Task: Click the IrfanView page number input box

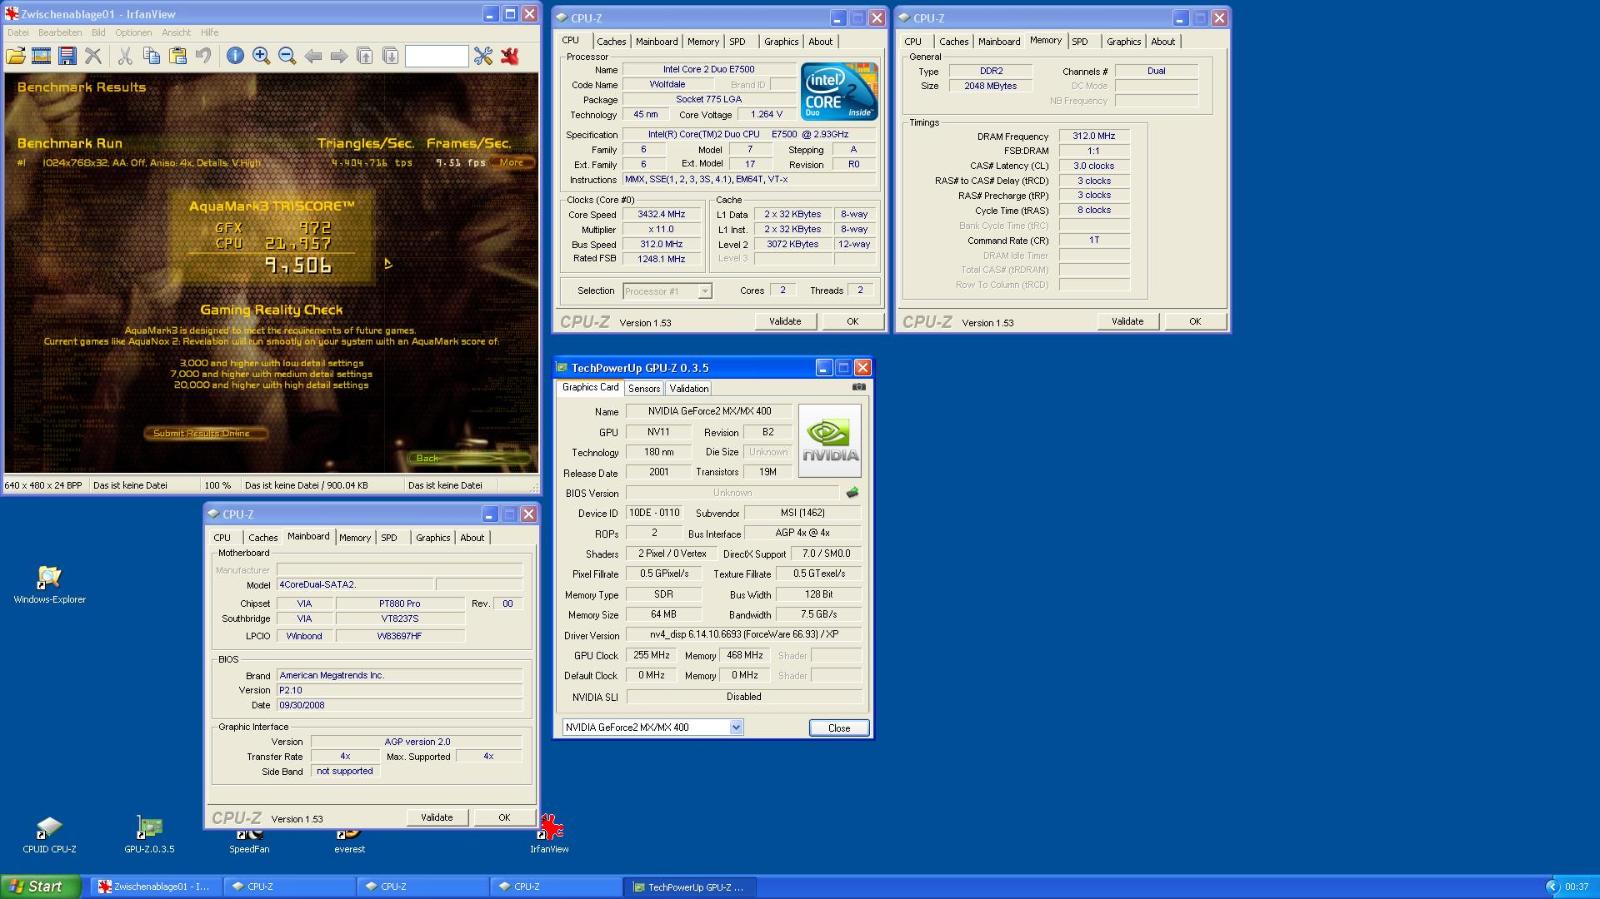Action: tap(436, 56)
